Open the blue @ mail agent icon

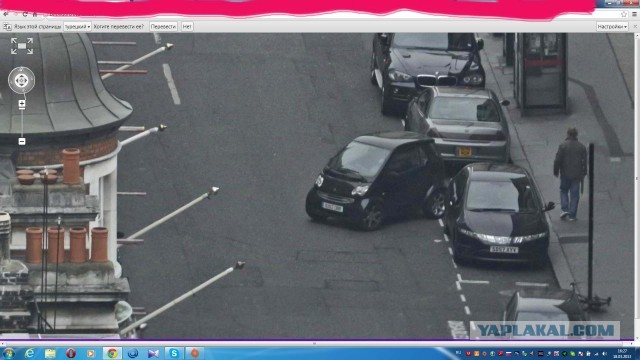tap(133, 353)
